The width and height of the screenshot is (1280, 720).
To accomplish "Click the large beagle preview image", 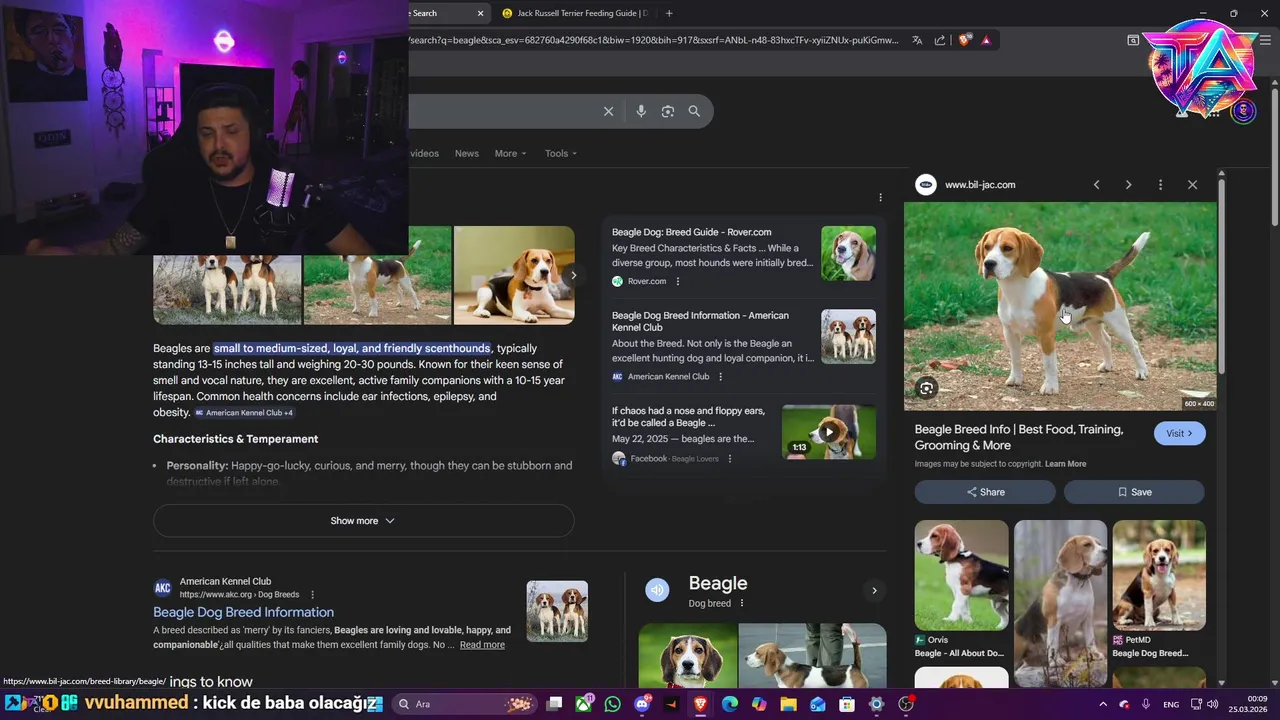I will tap(1059, 306).
